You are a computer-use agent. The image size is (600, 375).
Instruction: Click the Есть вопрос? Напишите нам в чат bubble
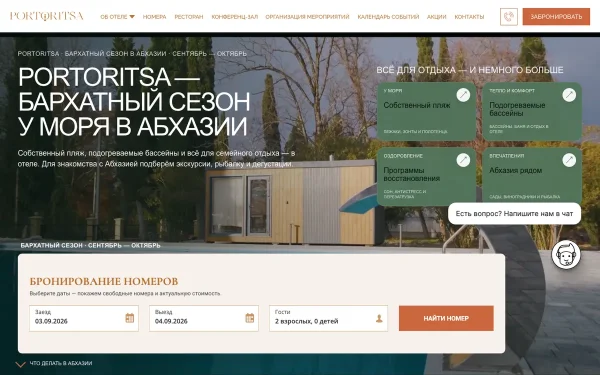tap(514, 214)
